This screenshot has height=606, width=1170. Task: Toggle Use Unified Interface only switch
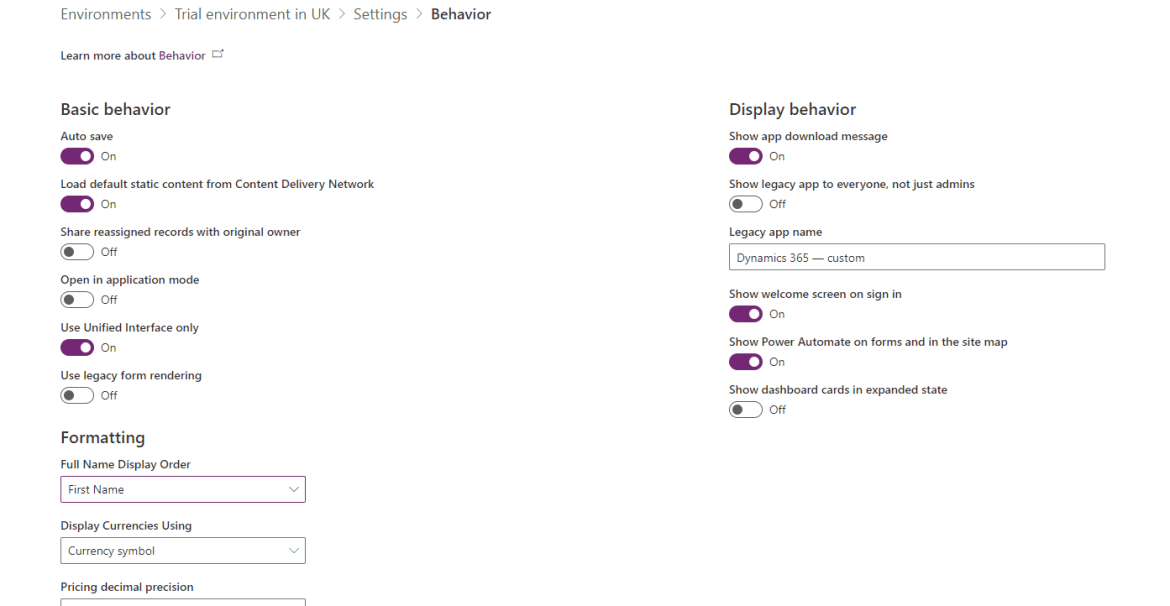77,347
